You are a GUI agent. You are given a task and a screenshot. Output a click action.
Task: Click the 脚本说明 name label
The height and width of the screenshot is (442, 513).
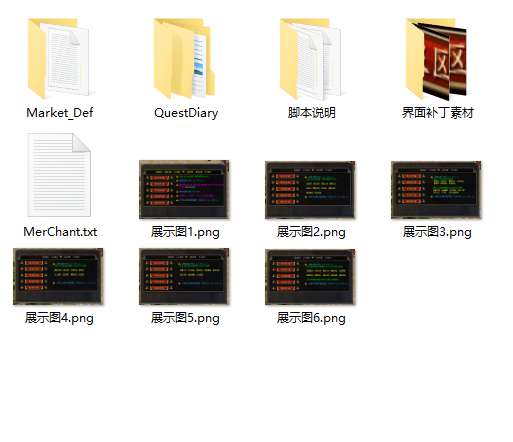pos(312,113)
